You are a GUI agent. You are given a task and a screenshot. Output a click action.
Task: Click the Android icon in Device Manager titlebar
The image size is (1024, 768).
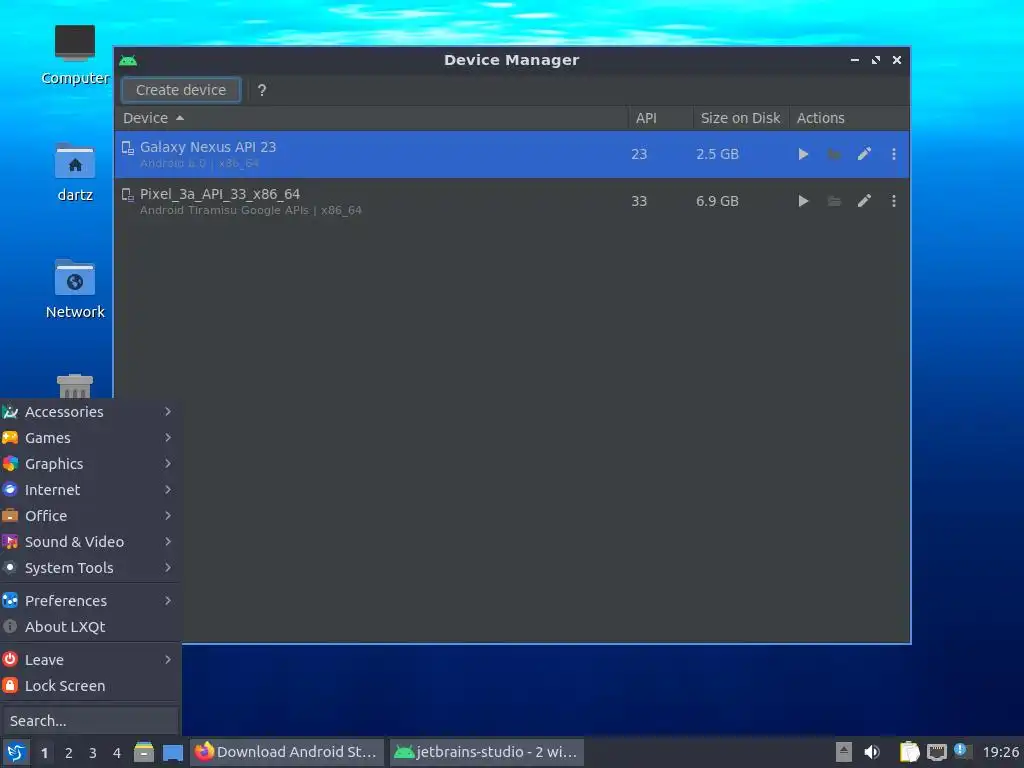pyautogui.click(x=128, y=61)
